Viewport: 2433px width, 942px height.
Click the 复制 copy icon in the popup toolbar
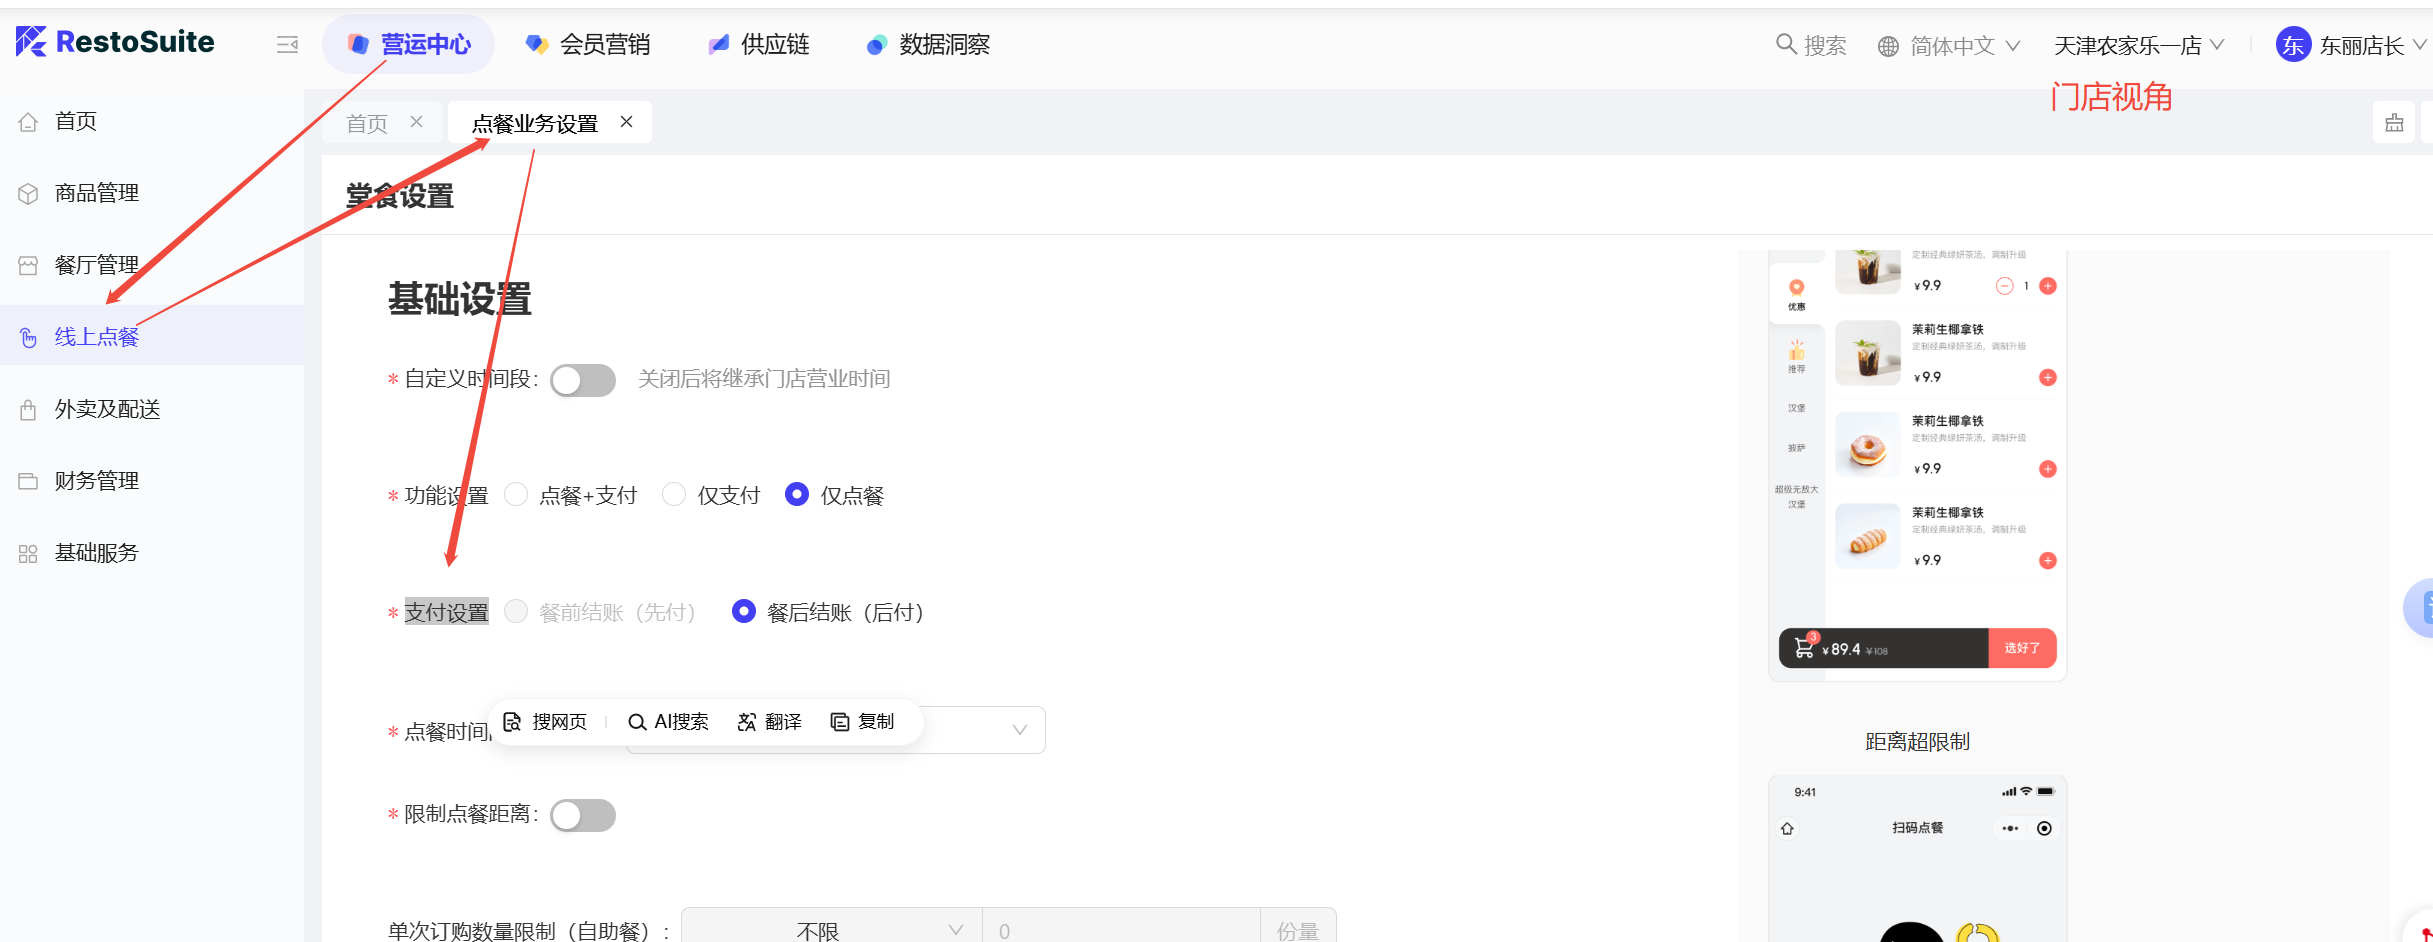(840, 722)
